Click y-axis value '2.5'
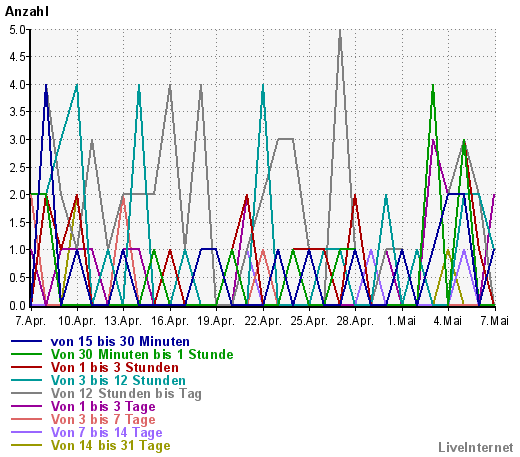Screen dimensions: 520x457 pyautogui.click(x=17, y=168)
